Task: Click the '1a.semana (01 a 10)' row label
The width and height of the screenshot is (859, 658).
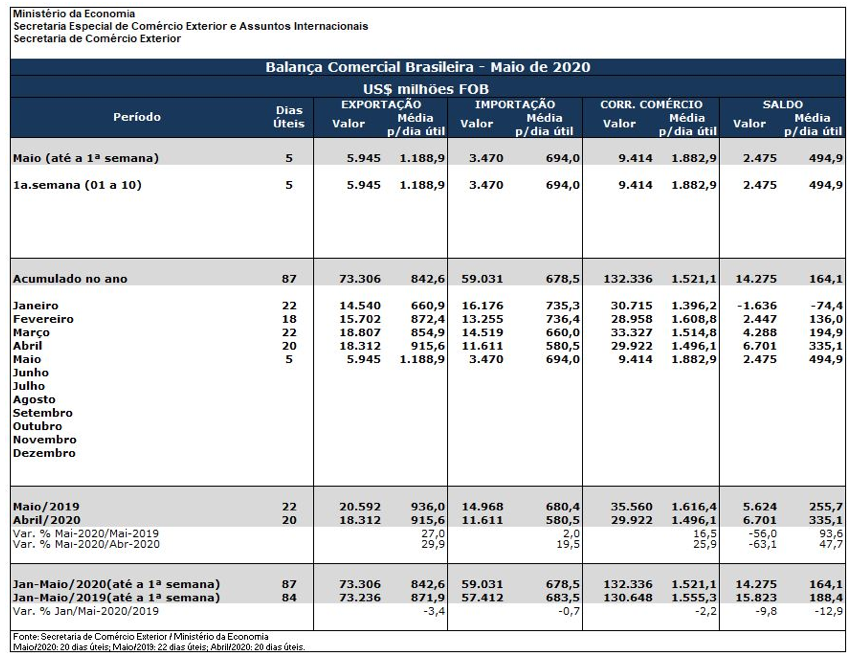Action: [x=77, y=185]
